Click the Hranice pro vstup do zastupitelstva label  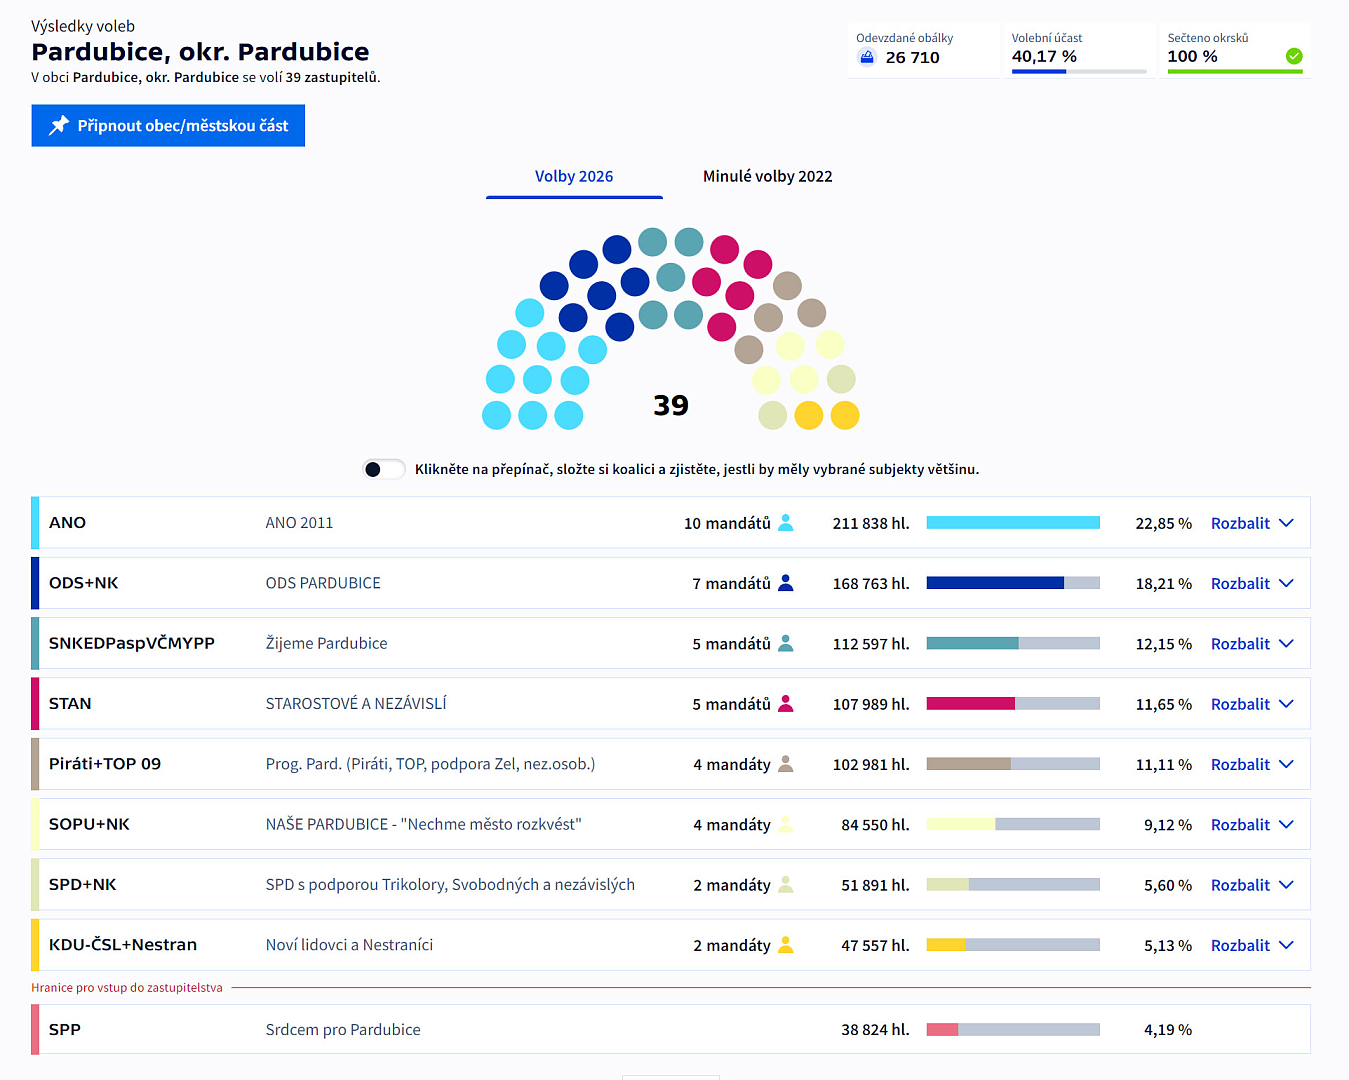click(x=127, y=987)
